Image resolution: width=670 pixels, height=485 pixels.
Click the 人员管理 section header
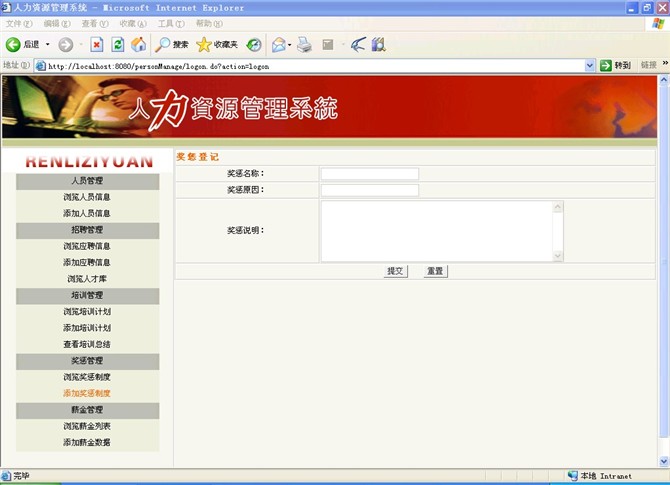(88, 181)
